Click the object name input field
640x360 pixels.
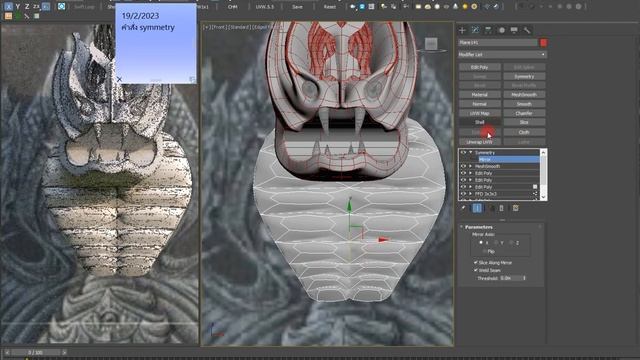coord(498,42)
